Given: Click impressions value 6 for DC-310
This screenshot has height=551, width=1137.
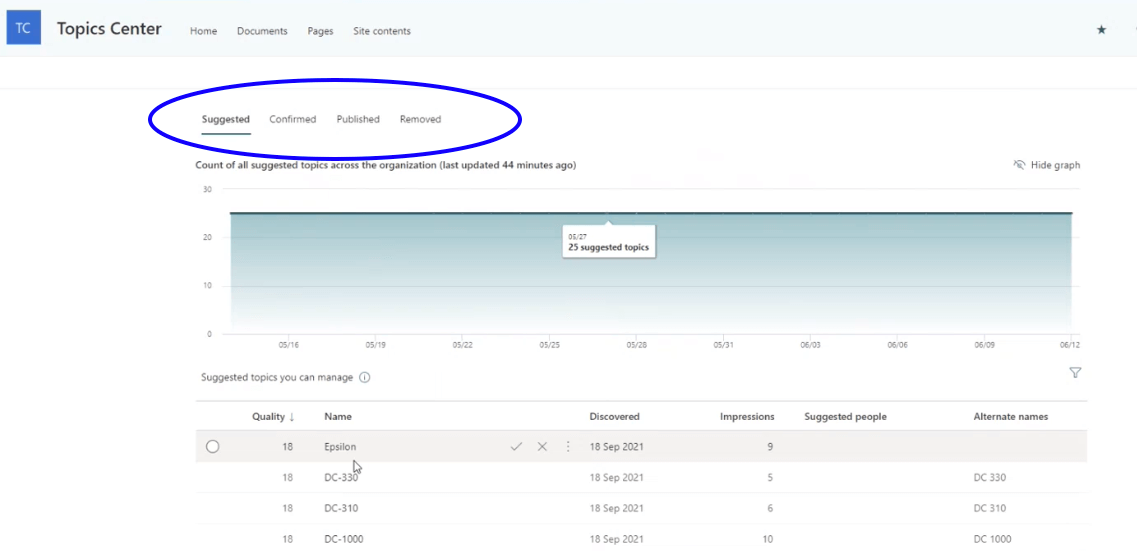Looking at the screenshot, I should (770, 508).
